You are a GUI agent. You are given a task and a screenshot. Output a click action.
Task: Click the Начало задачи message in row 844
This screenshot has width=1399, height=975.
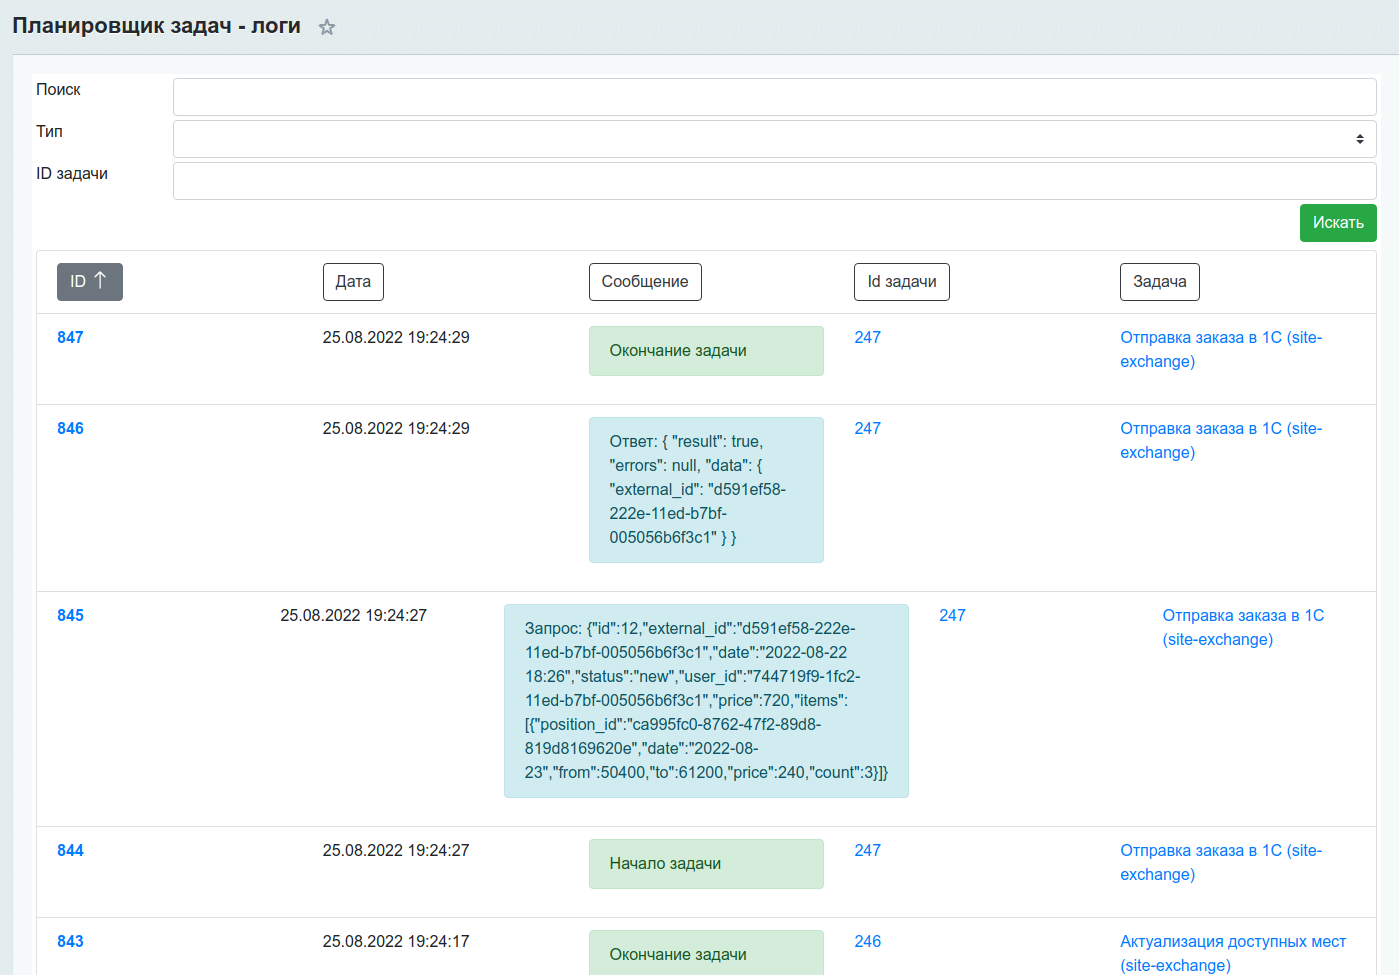click(x=665, y=864)
